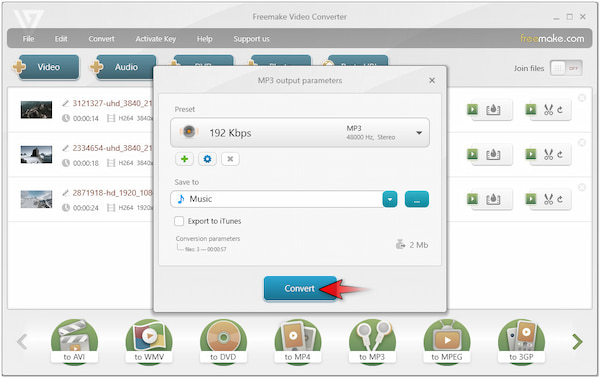The width and height of the screenshot is (600, 378).
Task: Open the Edit menu
Action: pos(61,39)
